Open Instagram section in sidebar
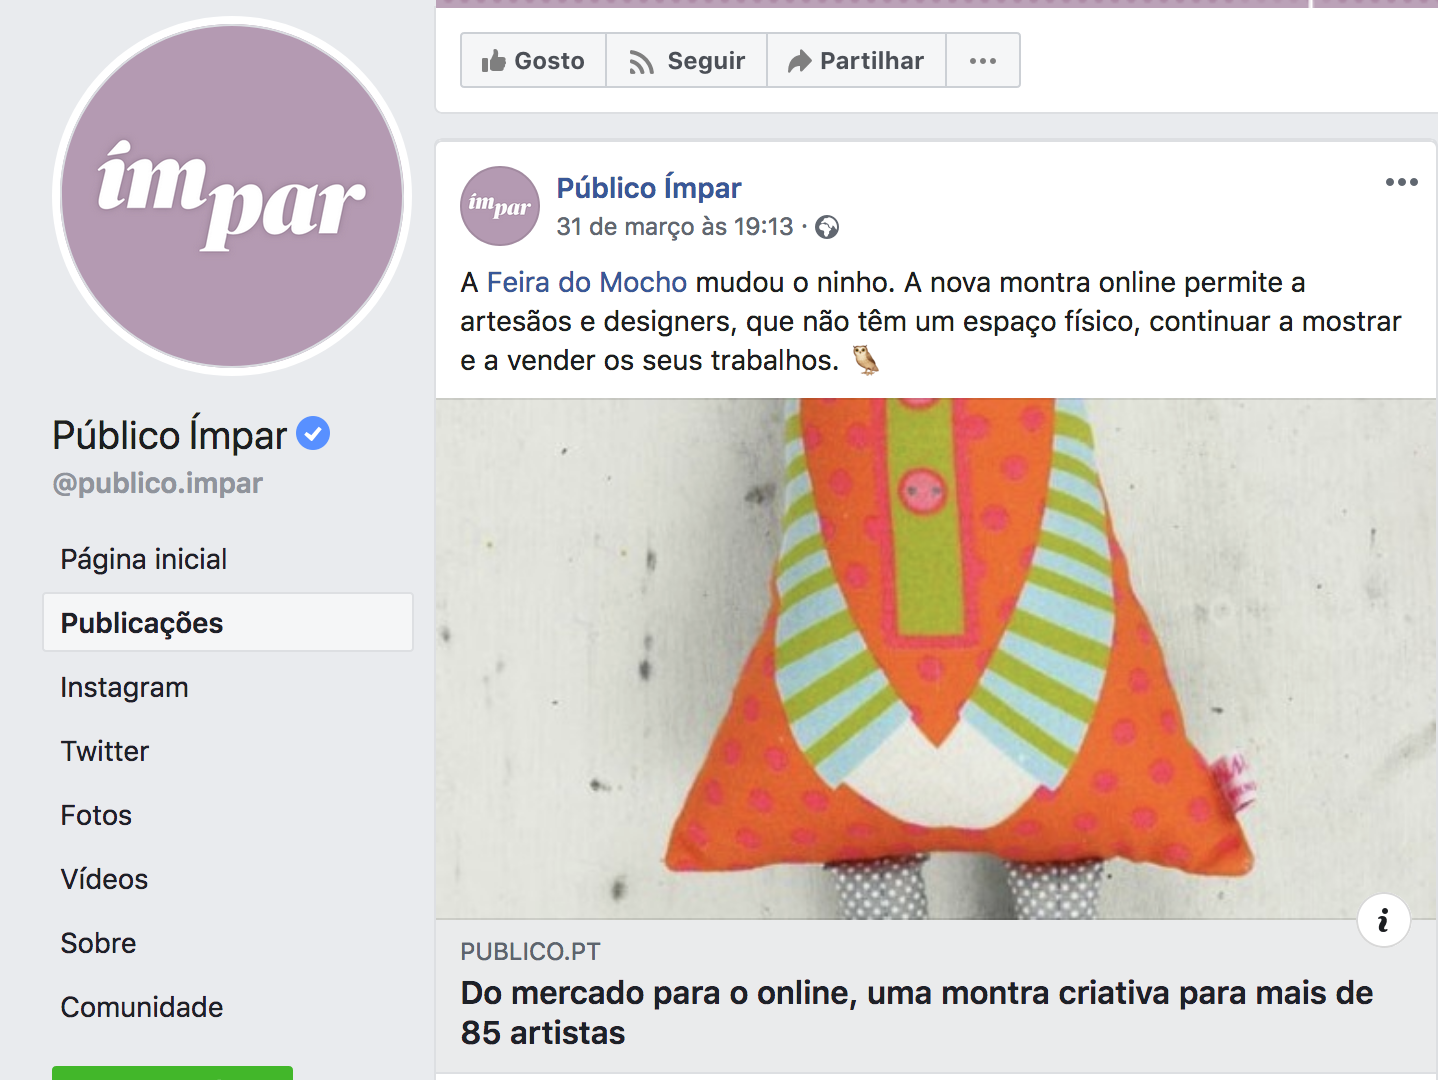 124,687
